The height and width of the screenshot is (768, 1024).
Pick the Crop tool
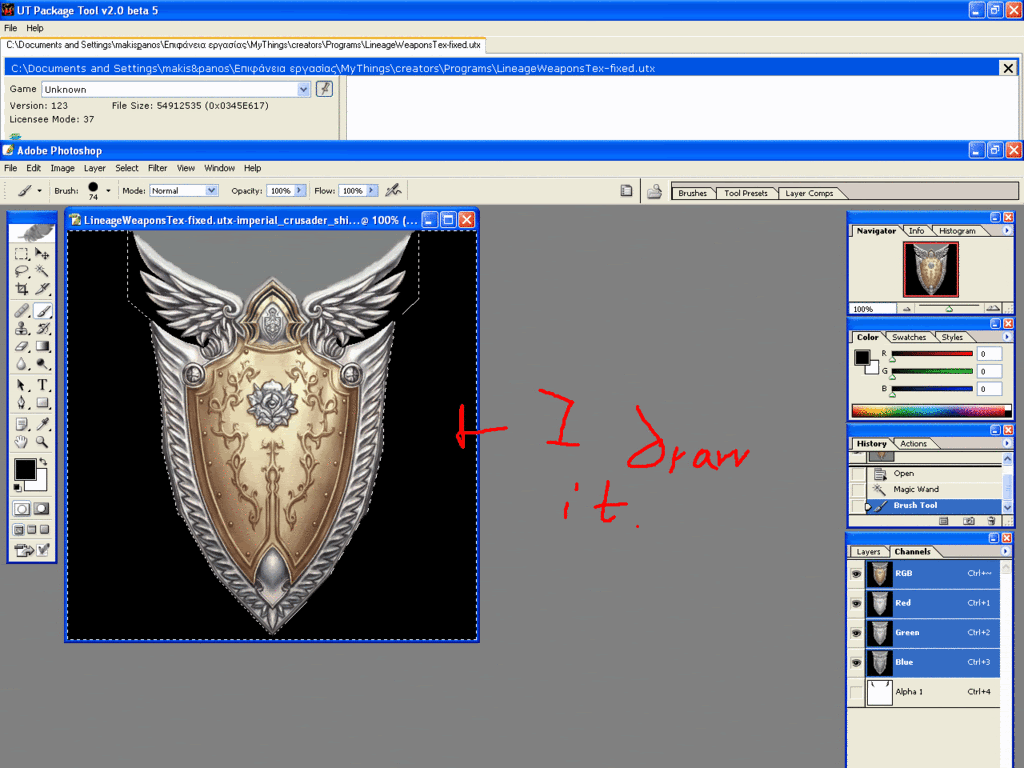(22, 288)
